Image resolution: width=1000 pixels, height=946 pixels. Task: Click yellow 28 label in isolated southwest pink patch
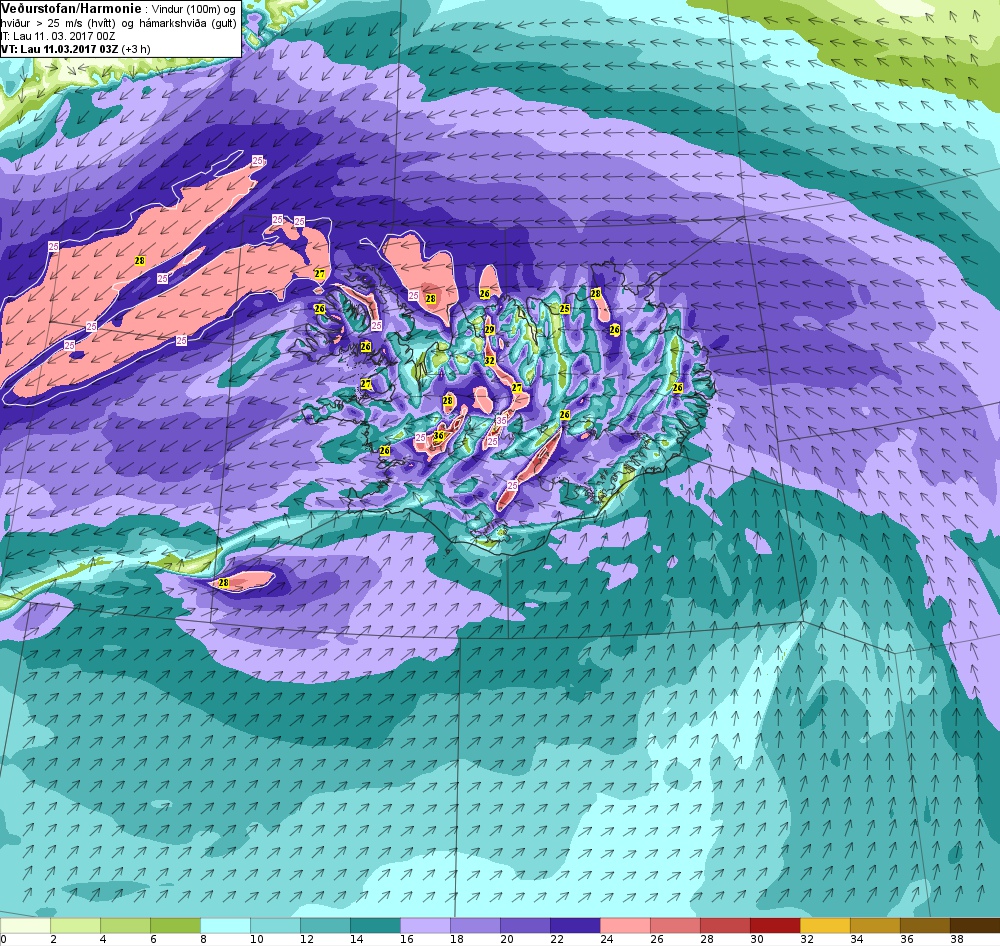223,582
